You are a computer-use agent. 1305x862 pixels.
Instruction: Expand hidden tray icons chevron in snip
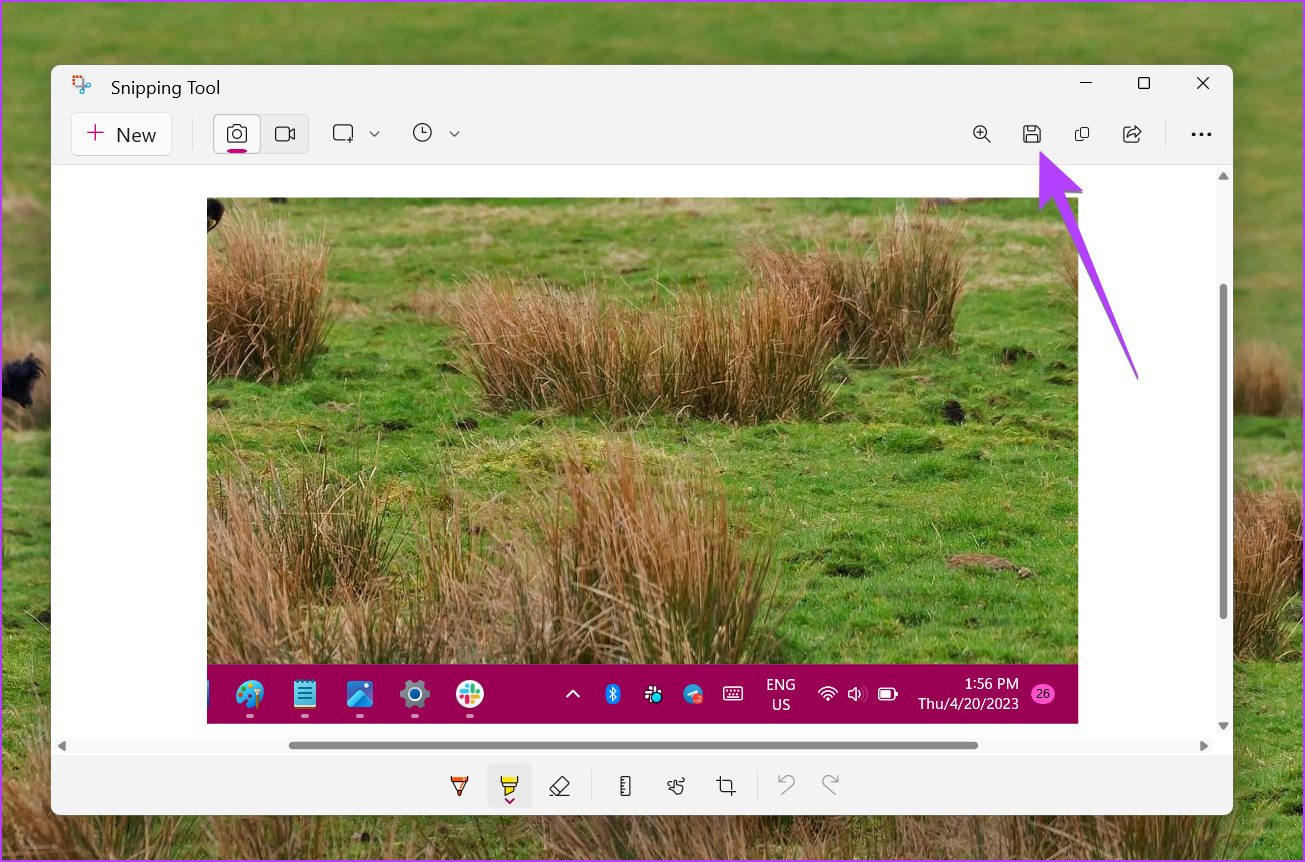(573, 694)
